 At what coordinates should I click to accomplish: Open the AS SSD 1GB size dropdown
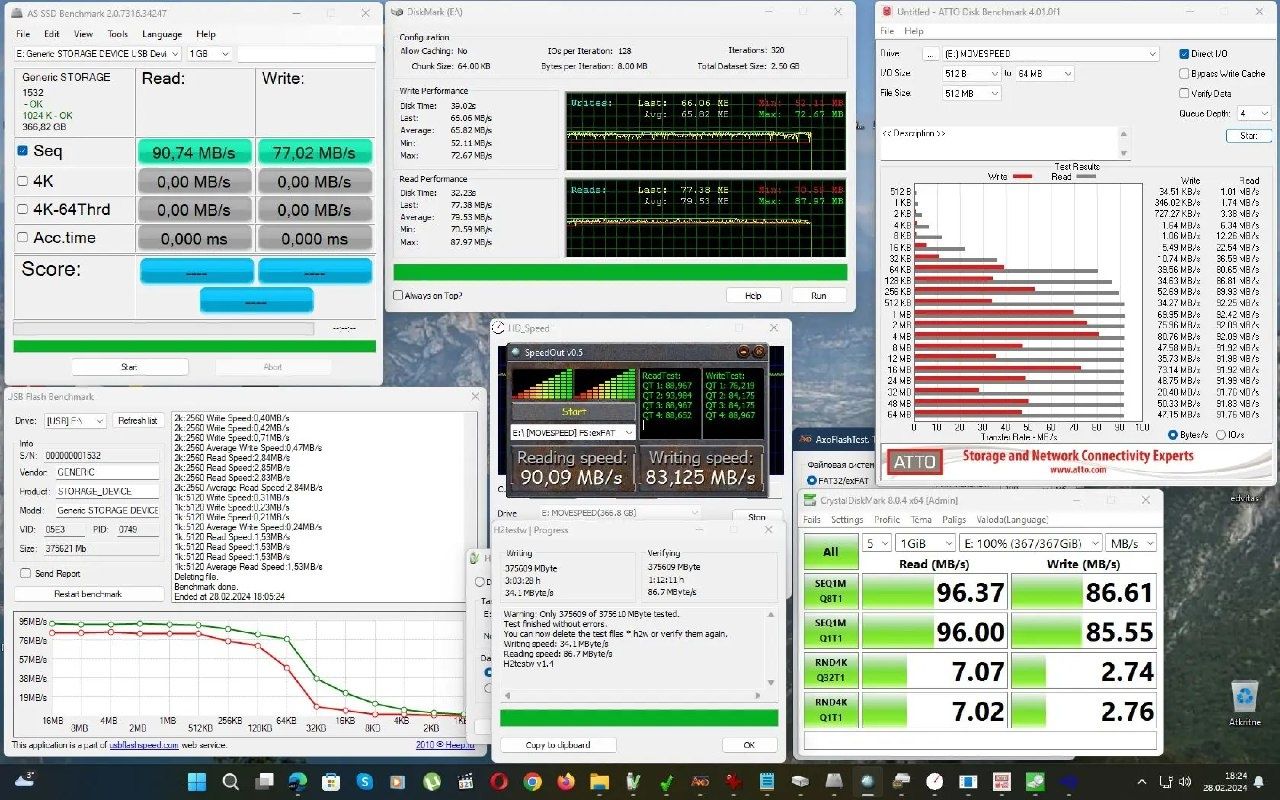210,54
